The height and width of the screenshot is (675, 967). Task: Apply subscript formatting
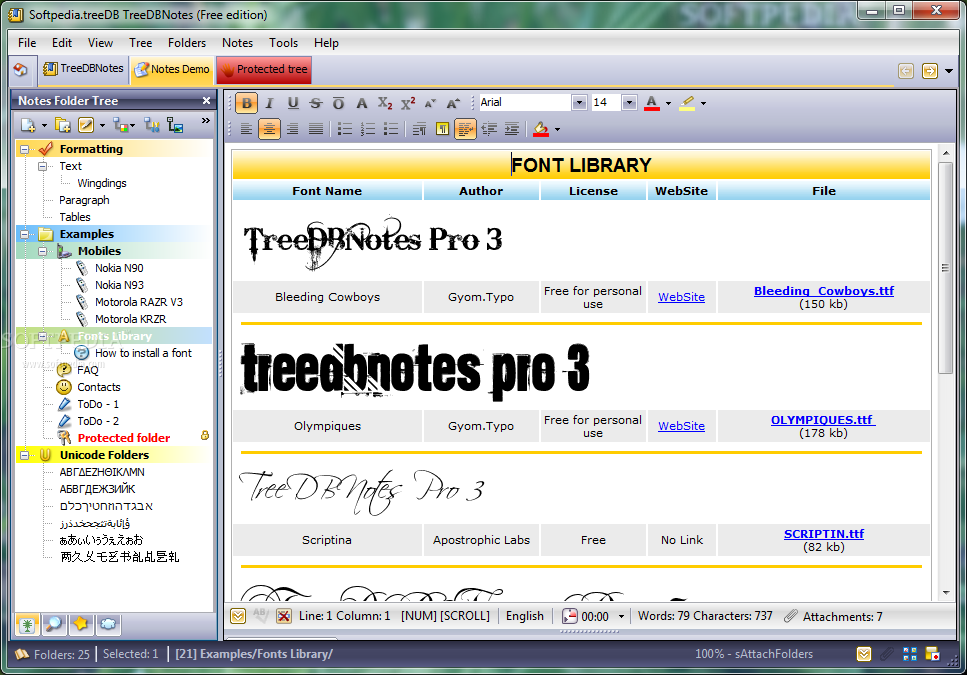point(385,103)
